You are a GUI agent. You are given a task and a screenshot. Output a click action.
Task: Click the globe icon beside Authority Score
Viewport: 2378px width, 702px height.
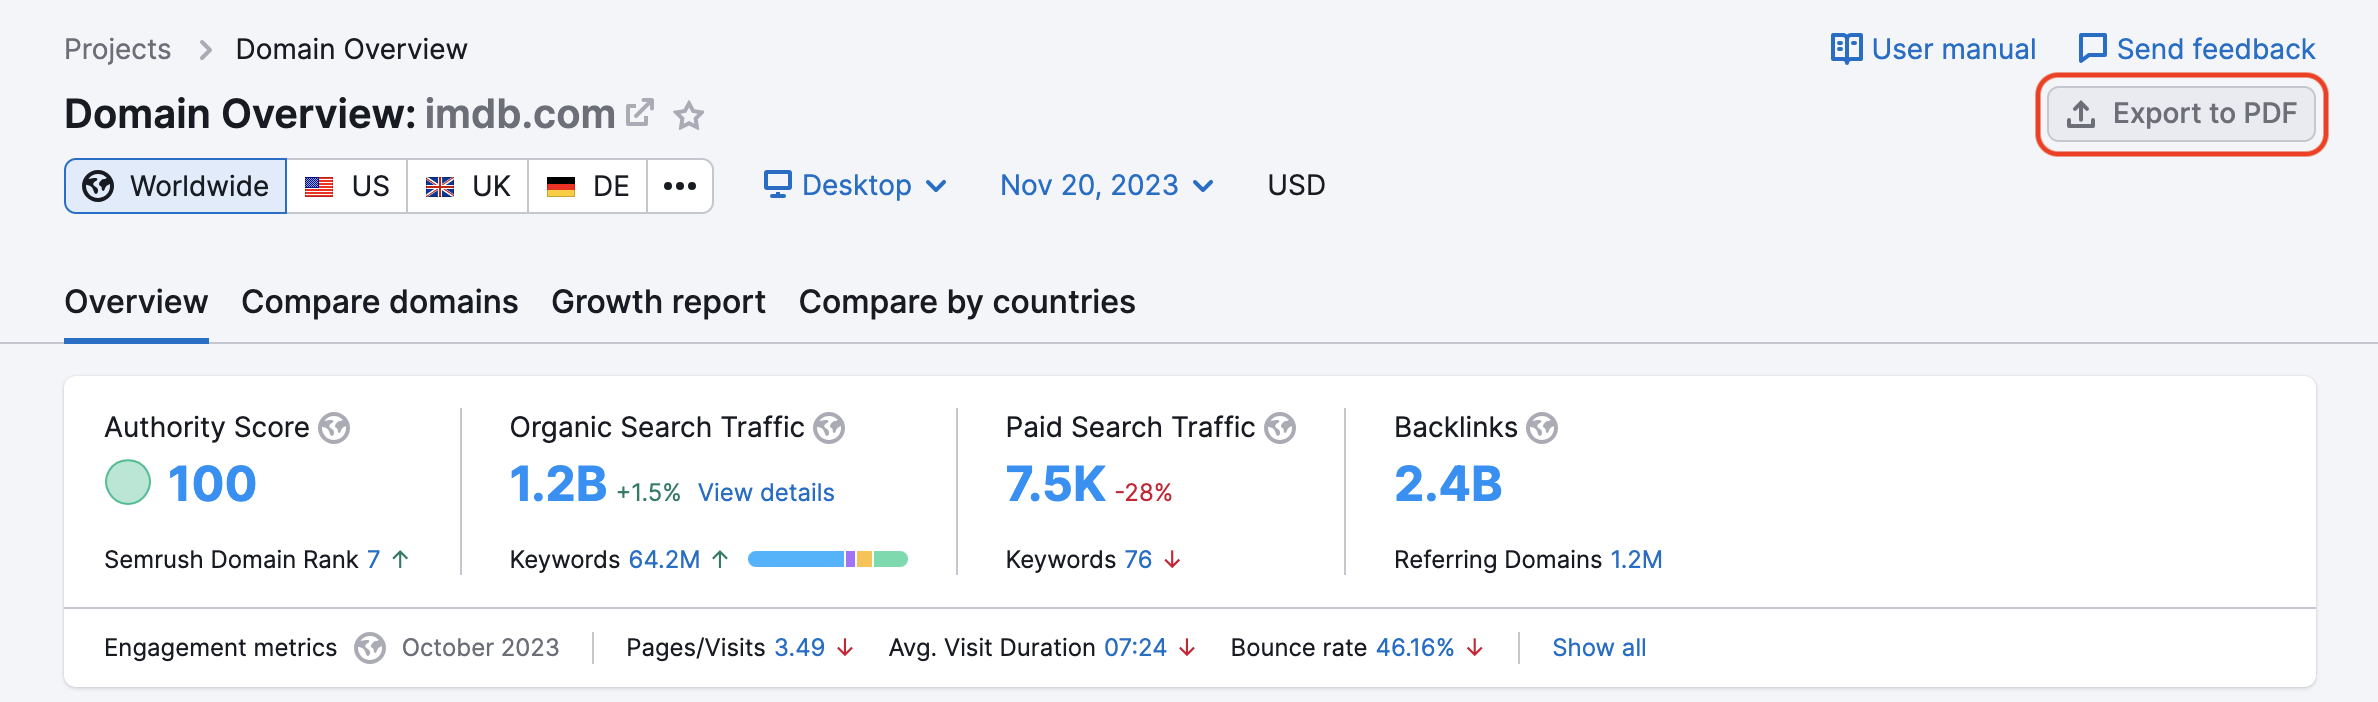tap(334, 428)
